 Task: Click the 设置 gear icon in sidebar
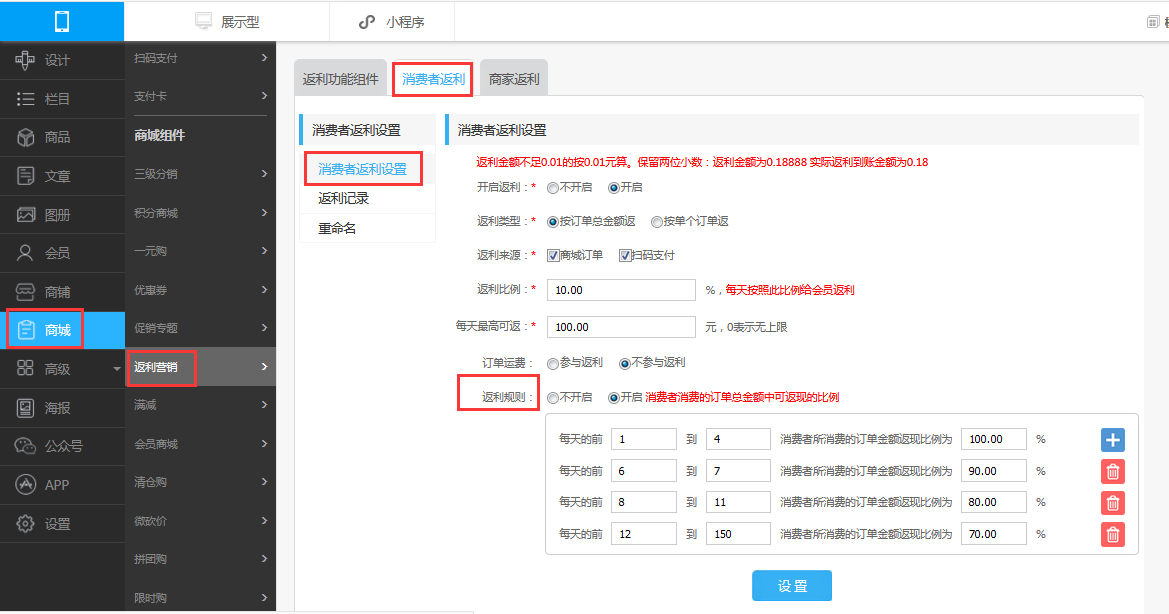click(25, 523)
